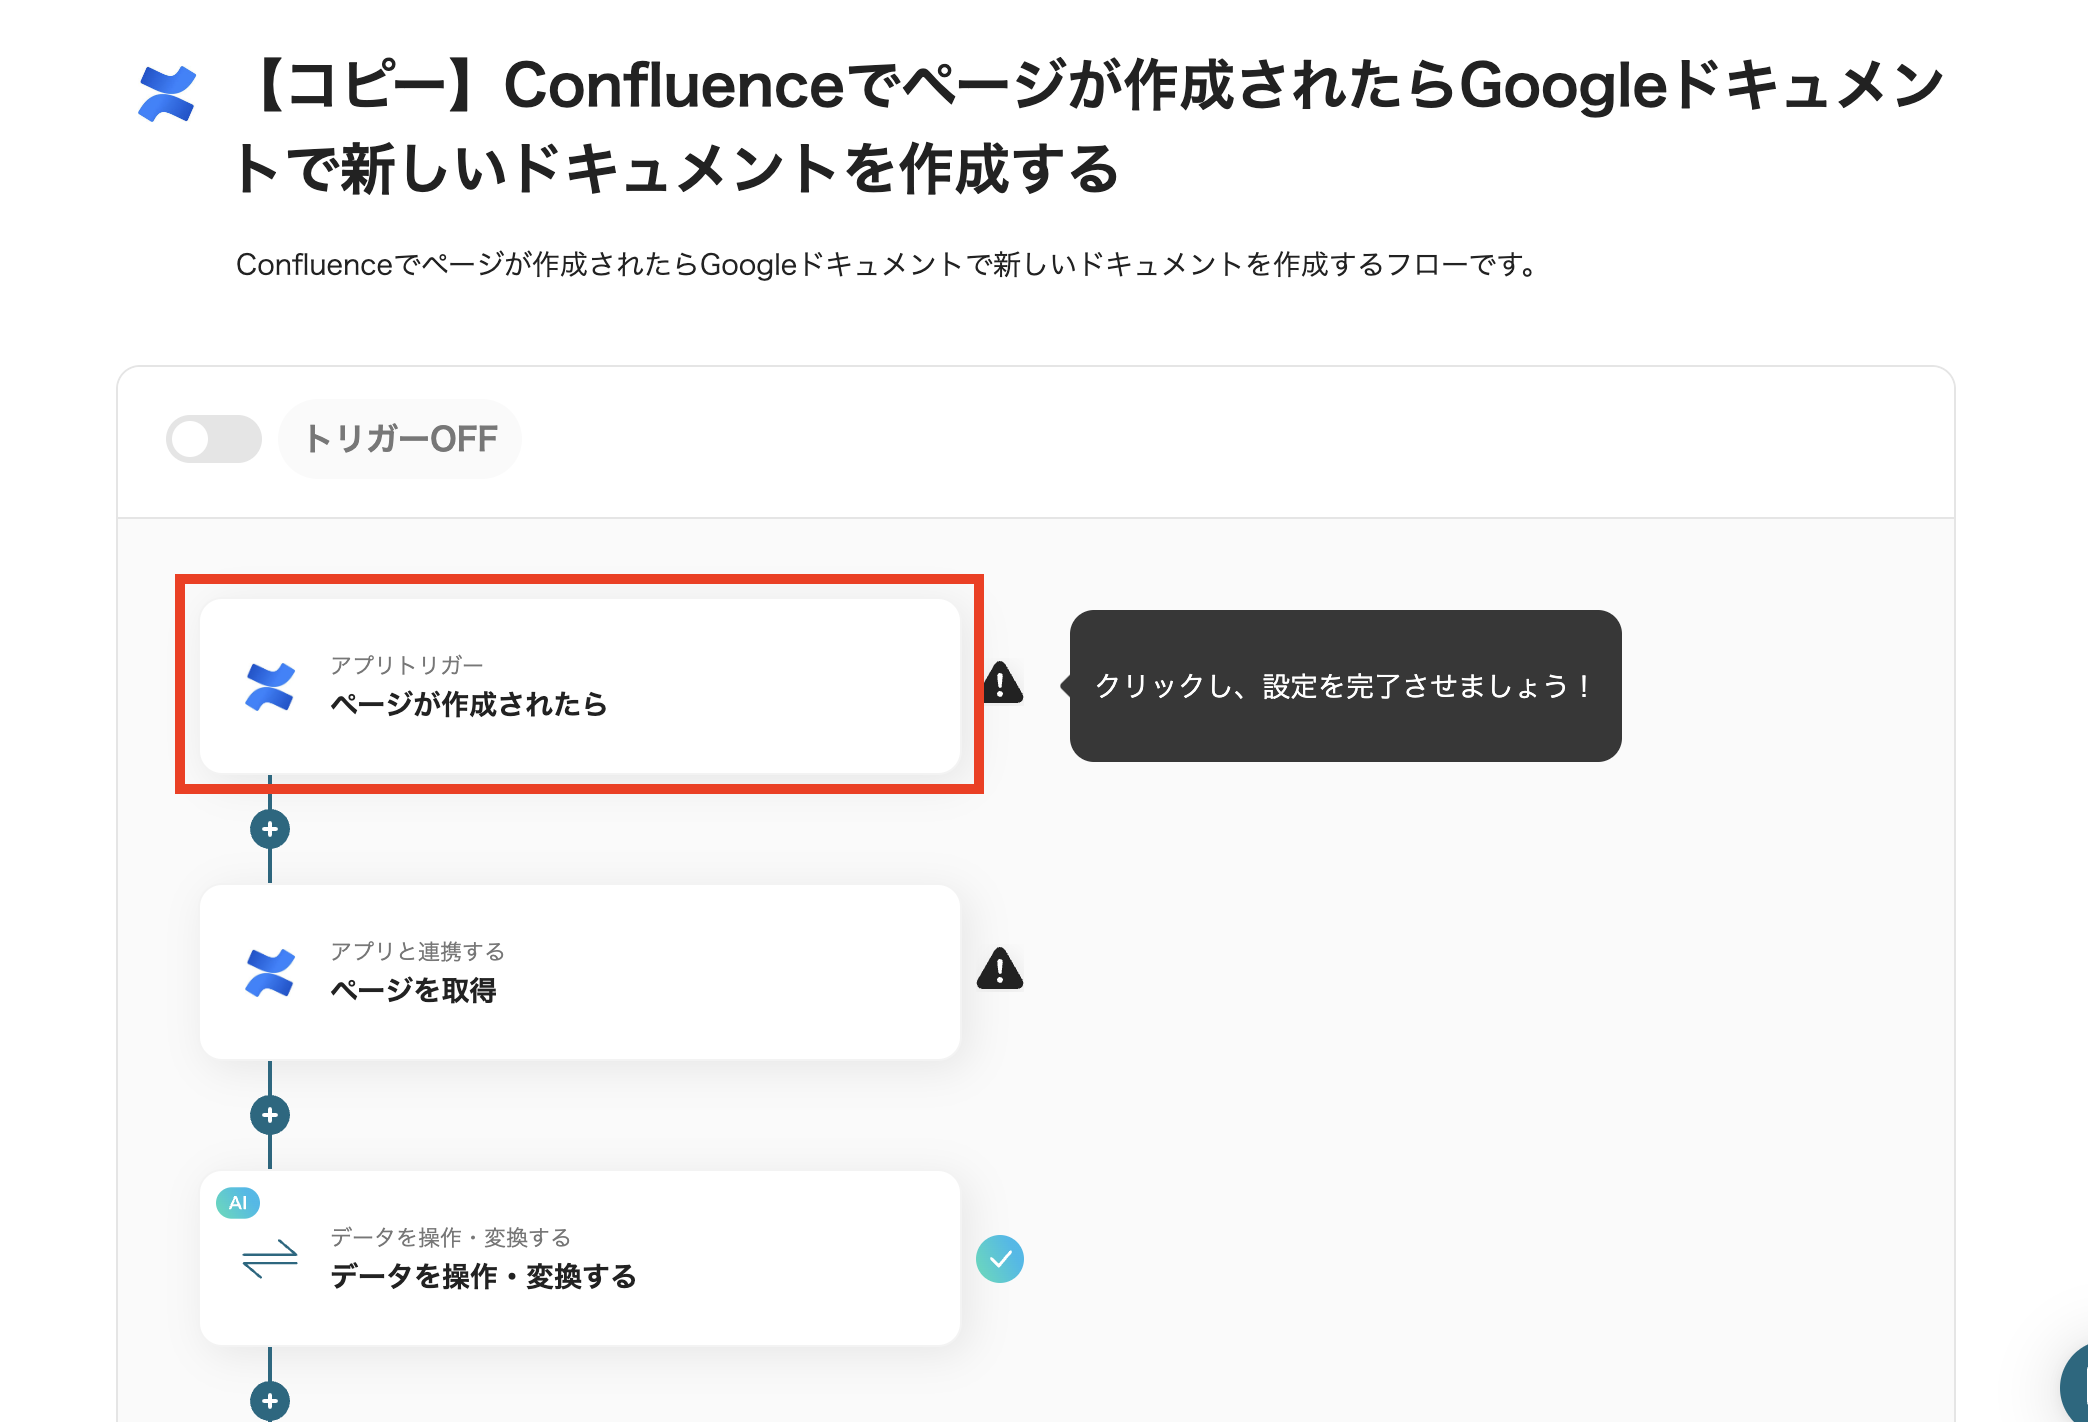The image size is (2088, 1422).
Task: Enable the trigger toggle switch
Action: coord(214,439)
